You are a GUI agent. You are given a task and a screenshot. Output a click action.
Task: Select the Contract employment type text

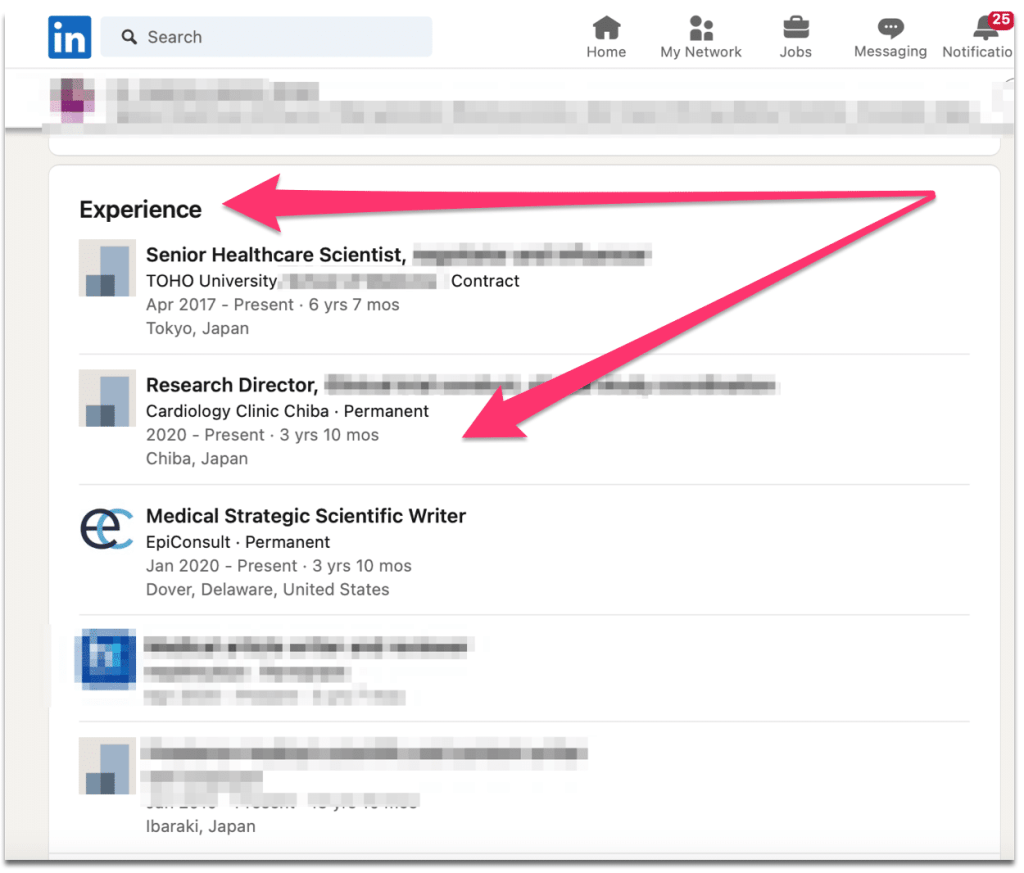pyautogui.click(x=485, y=281)
